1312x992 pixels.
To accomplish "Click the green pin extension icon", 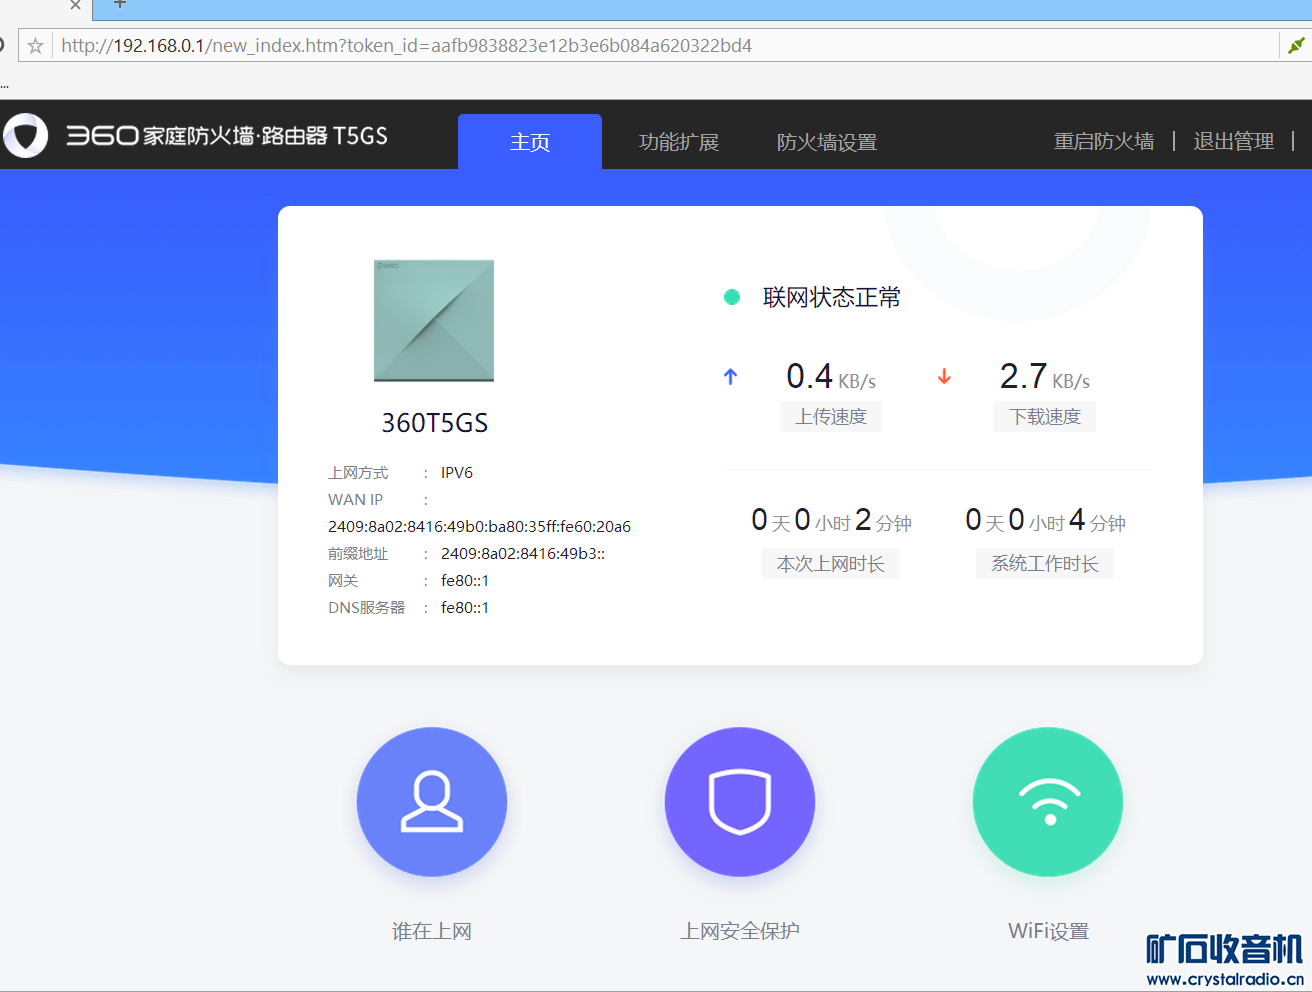I will tap(1296, 46).
